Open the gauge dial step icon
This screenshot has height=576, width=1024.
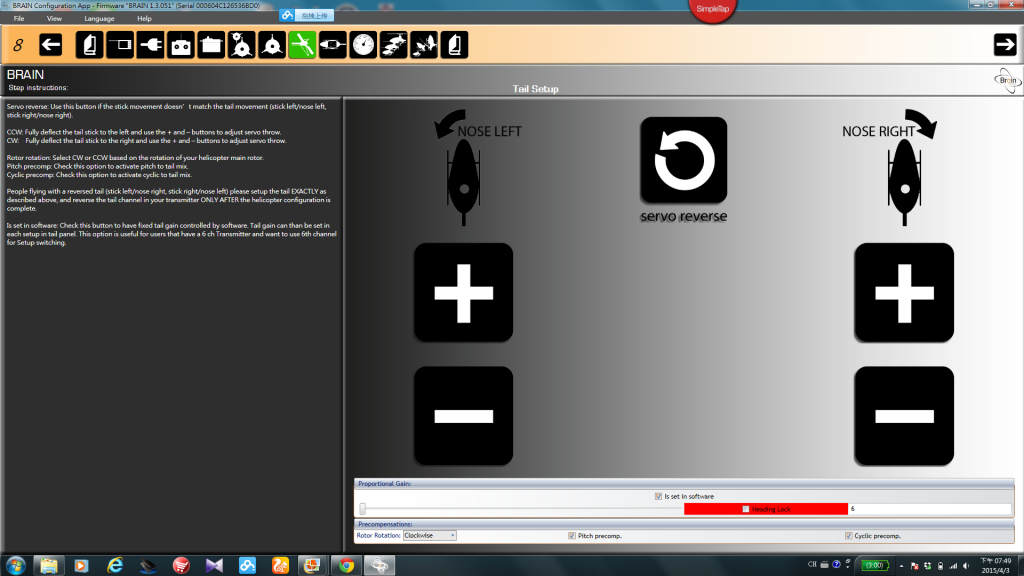point(363,45)
